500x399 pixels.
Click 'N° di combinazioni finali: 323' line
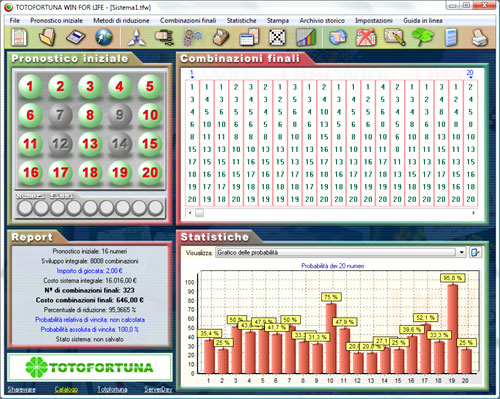[x=90, y=290]
